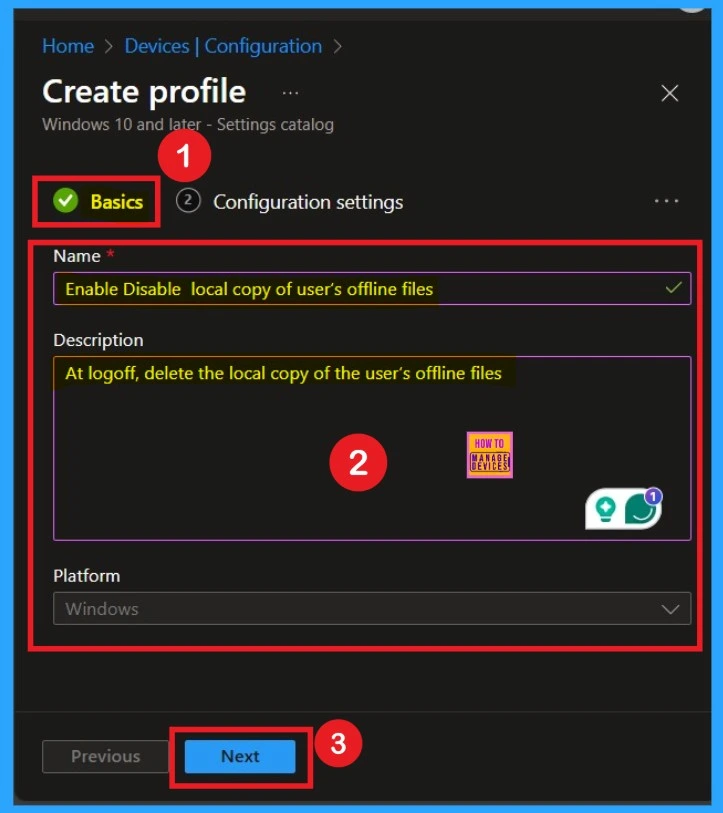Viewport: 723px width, 813px height.
Task: Click the Create profile heading
Action: click(144, 92)
